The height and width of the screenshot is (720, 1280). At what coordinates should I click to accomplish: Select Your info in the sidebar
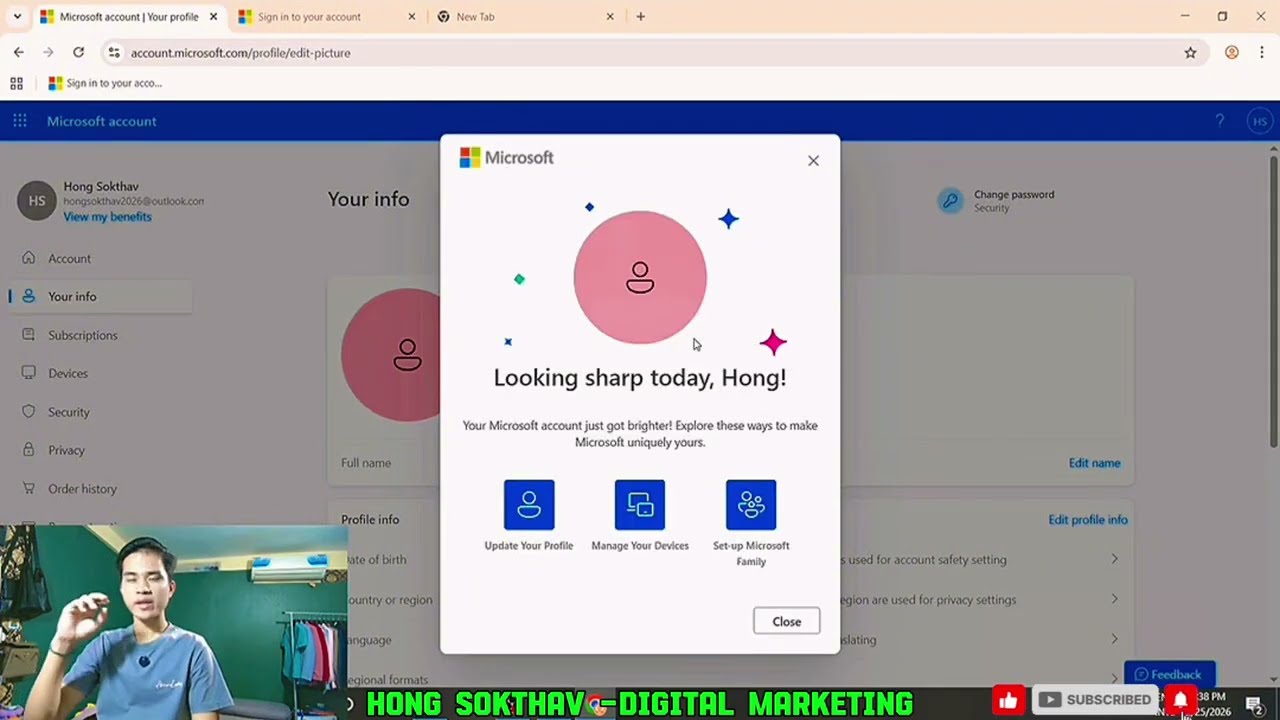[72, 296]
